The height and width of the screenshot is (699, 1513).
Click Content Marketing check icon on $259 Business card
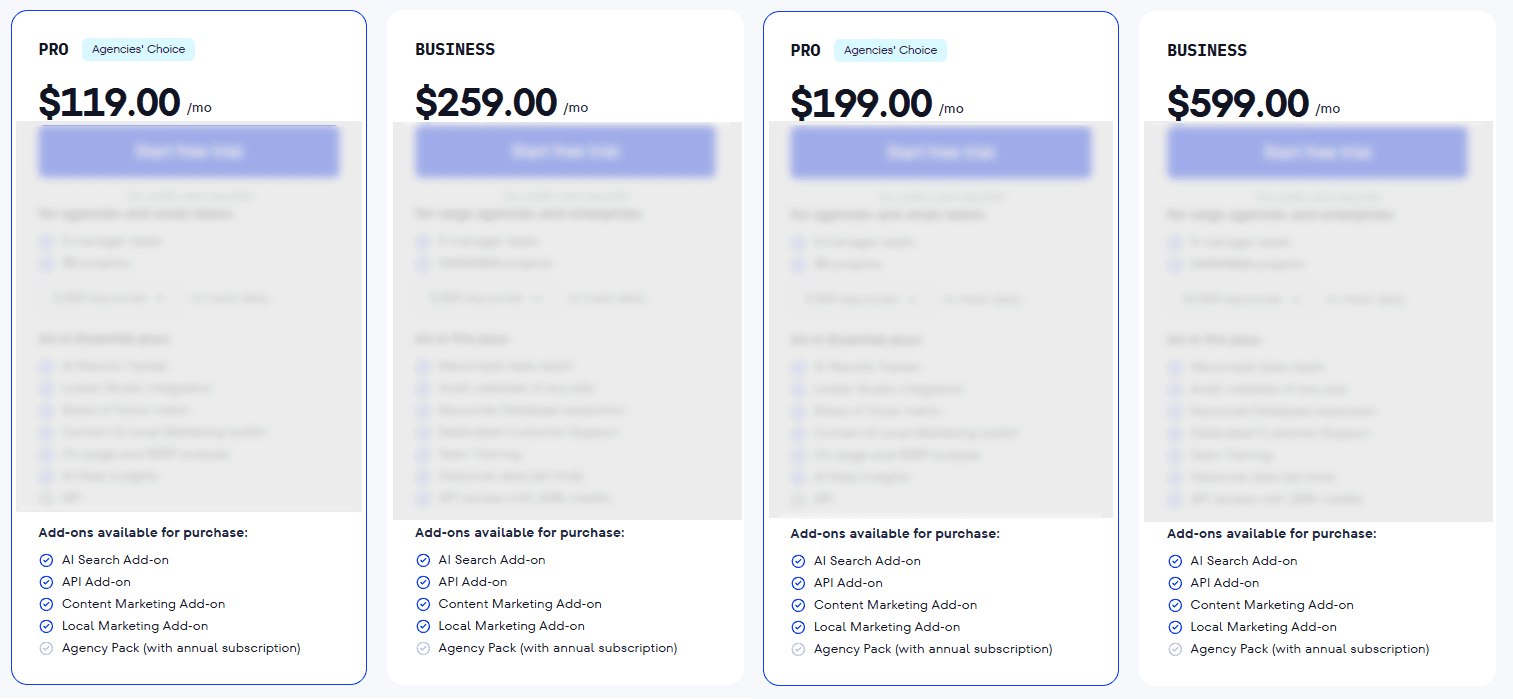[422, 603]
